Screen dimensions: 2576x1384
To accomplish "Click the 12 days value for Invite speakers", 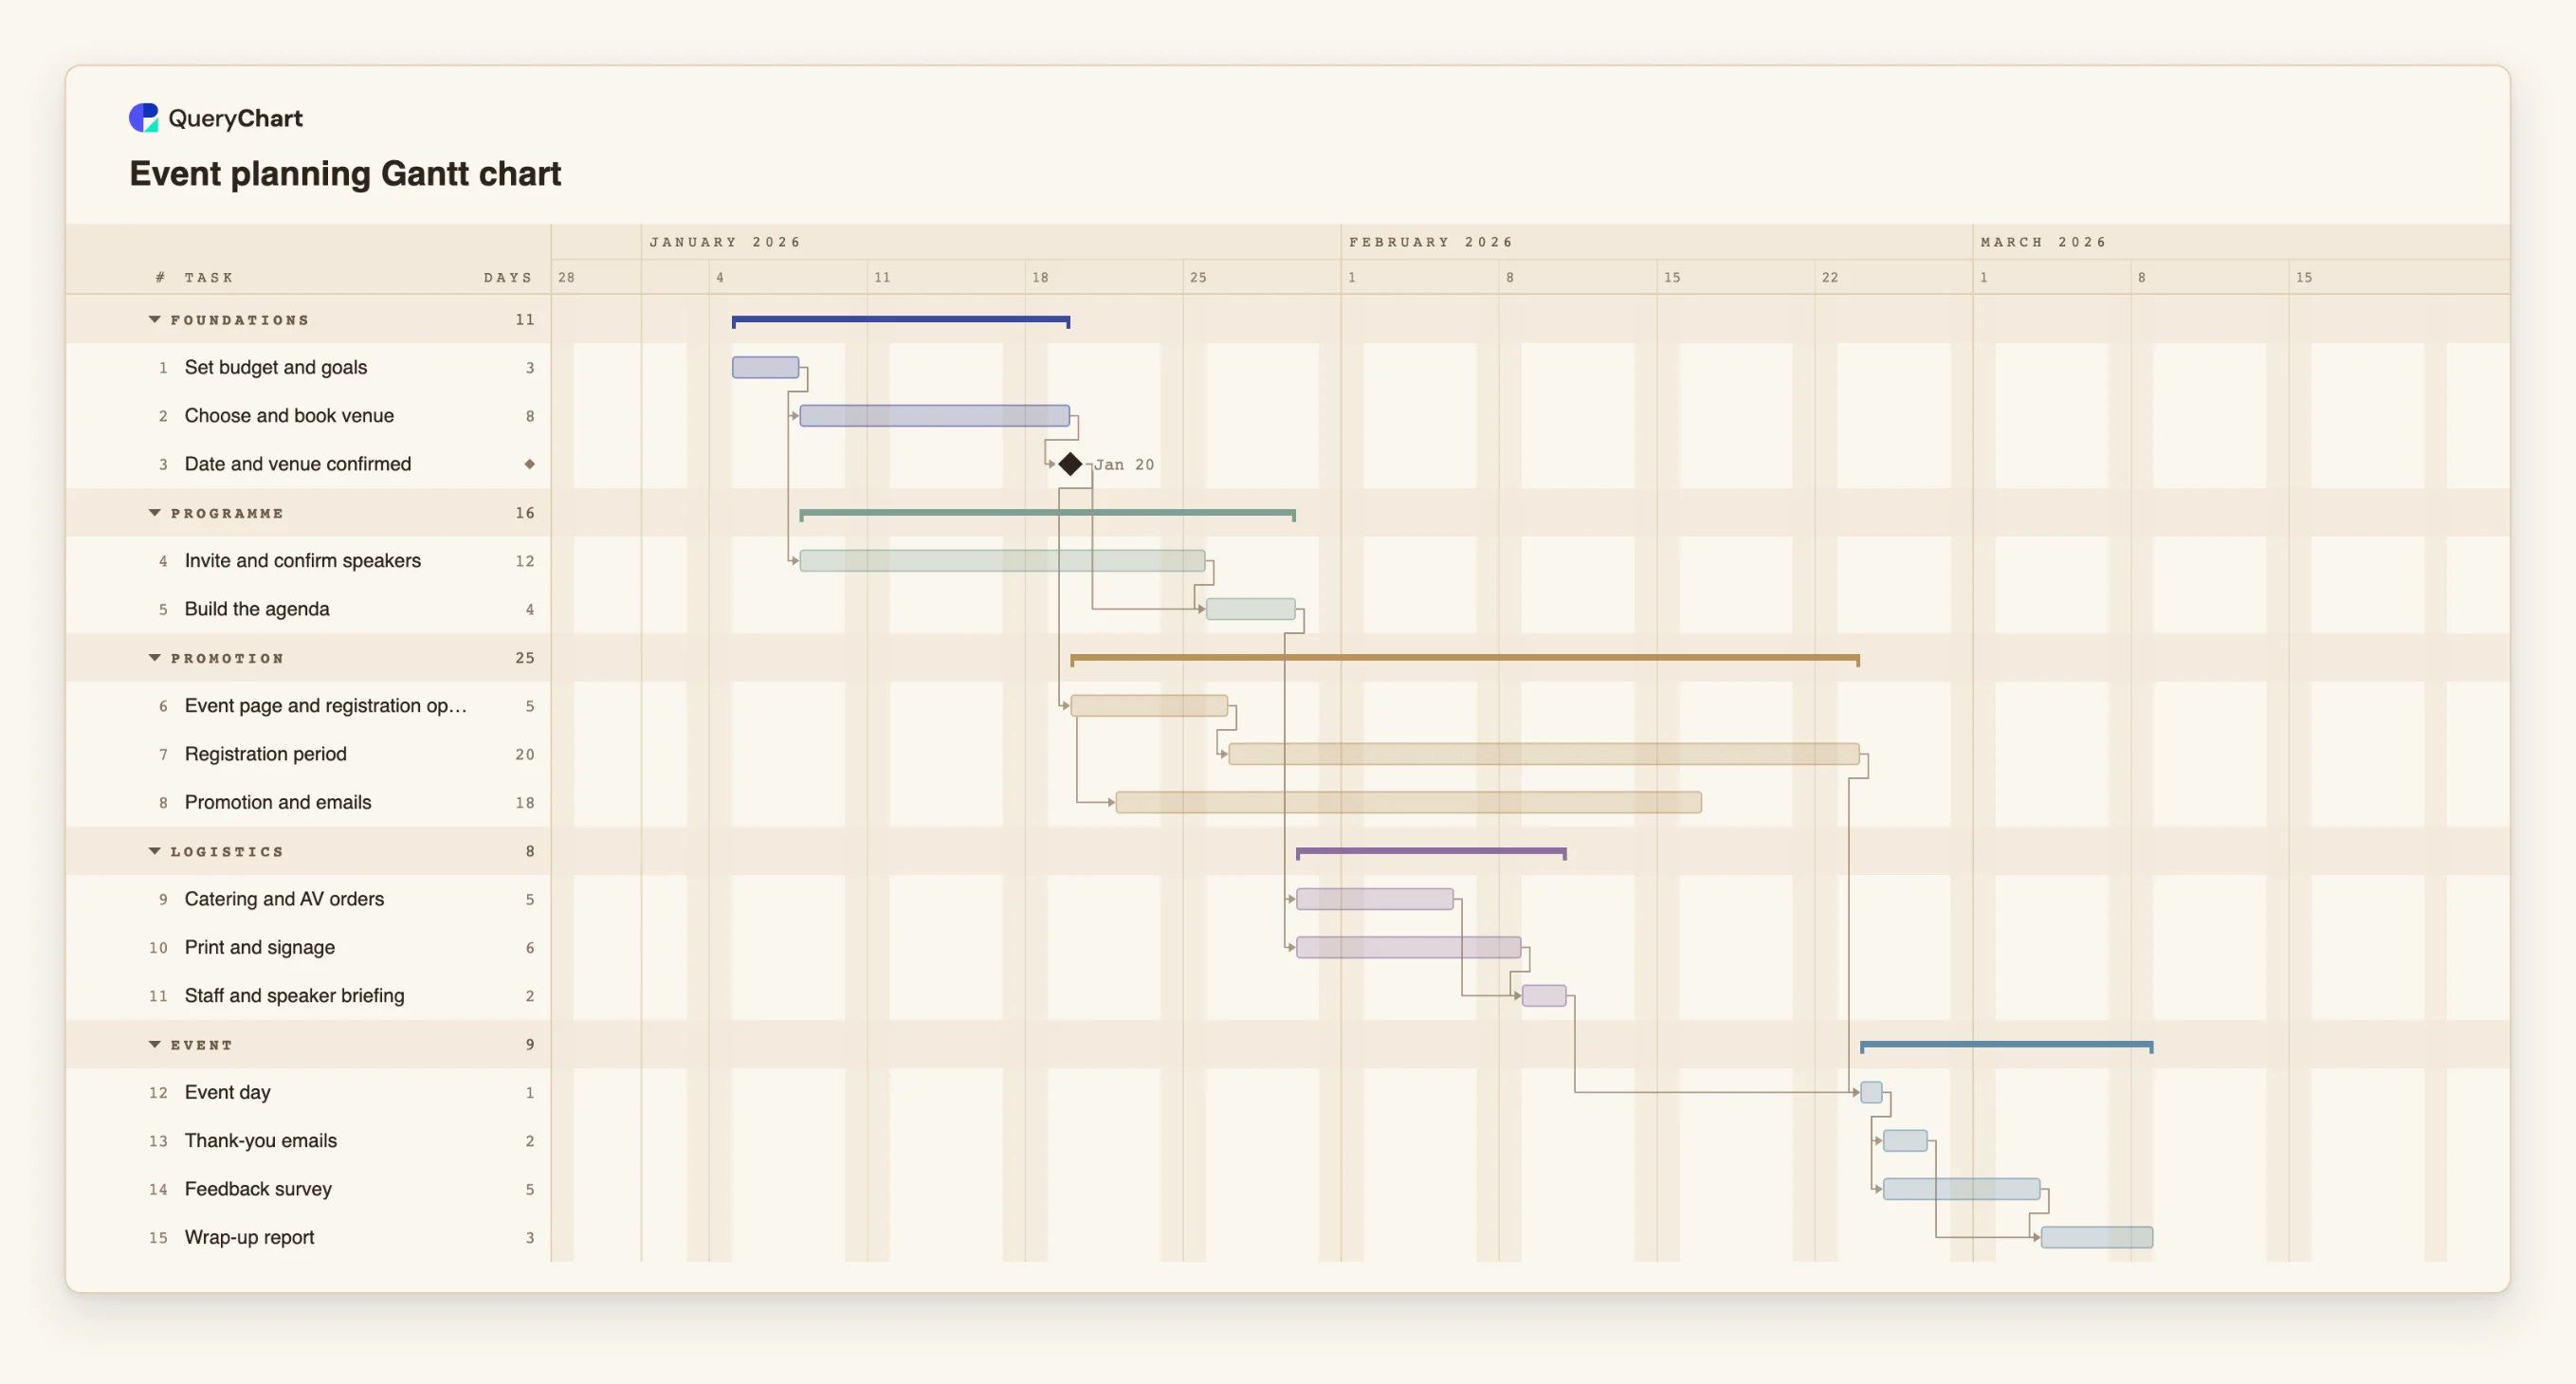I will 525,561.
